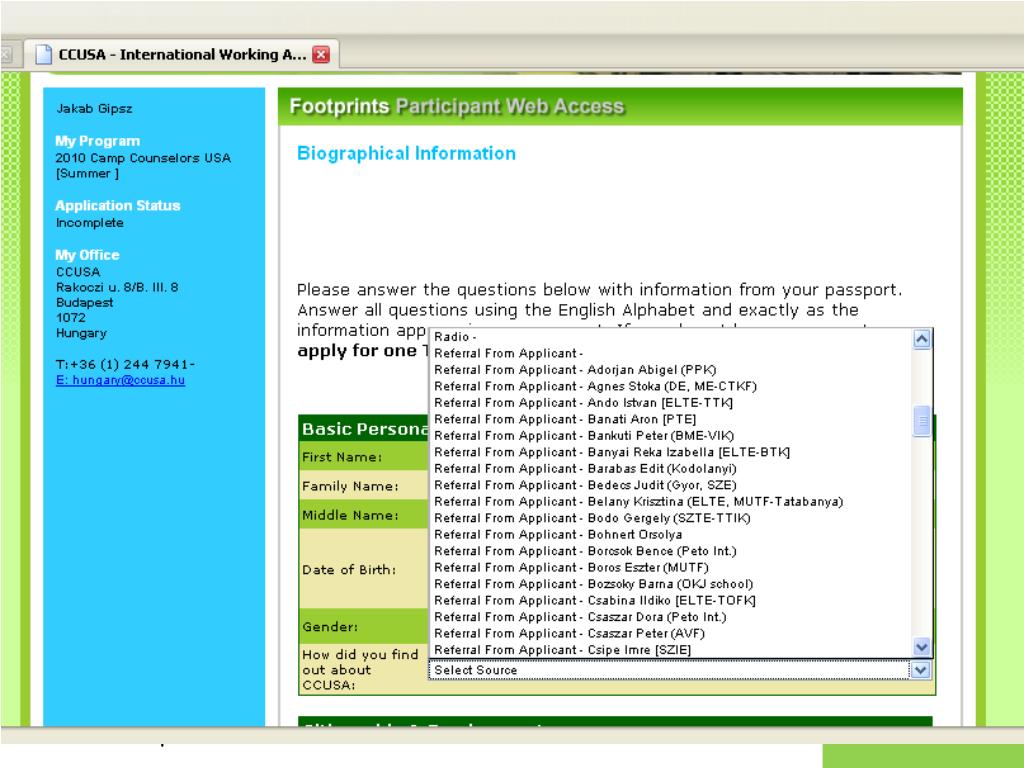Open the hungary@ccusa.hu email link
1024x768 pixels.
(120, 380)
